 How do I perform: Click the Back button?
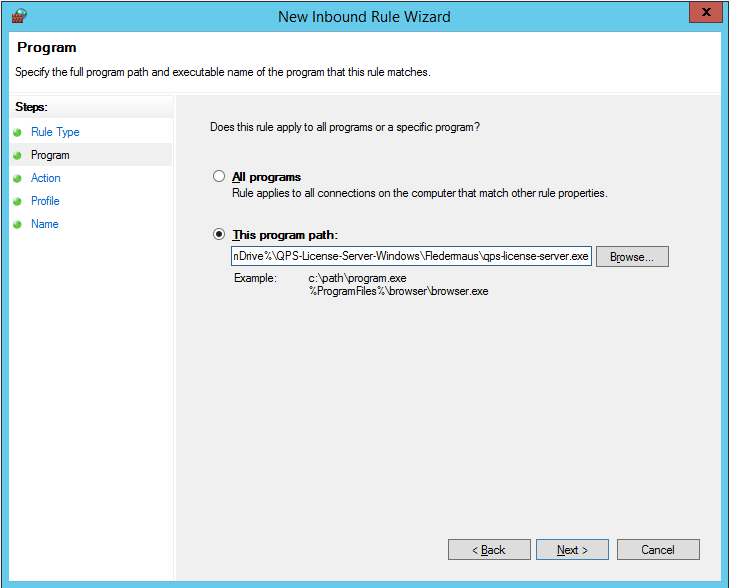pyautogui.click(x=489, y=550)
